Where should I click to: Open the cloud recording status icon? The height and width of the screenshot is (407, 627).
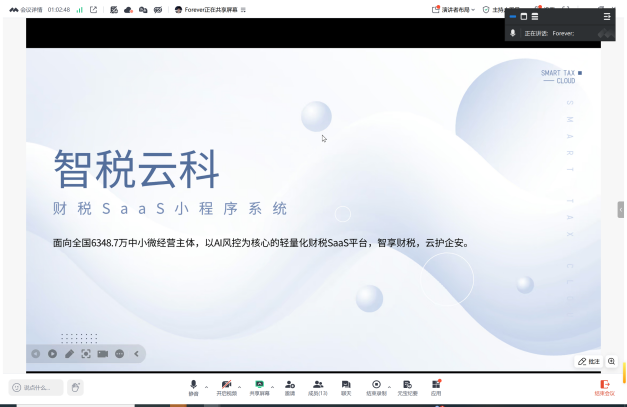128,10
